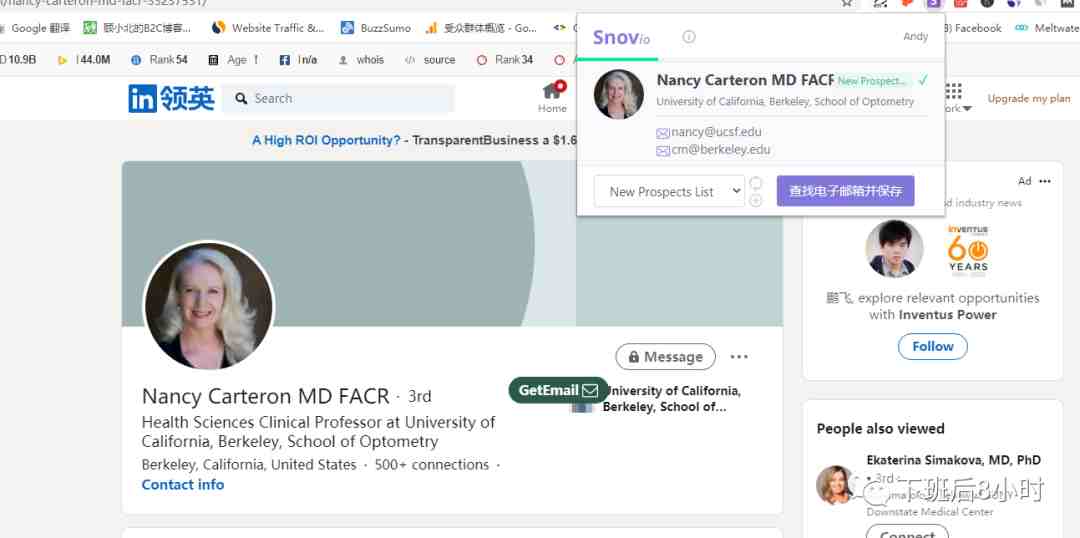Screen dimensions: 1080x538
Task: Click the Age SEO toolbar item
Action: 233,60
